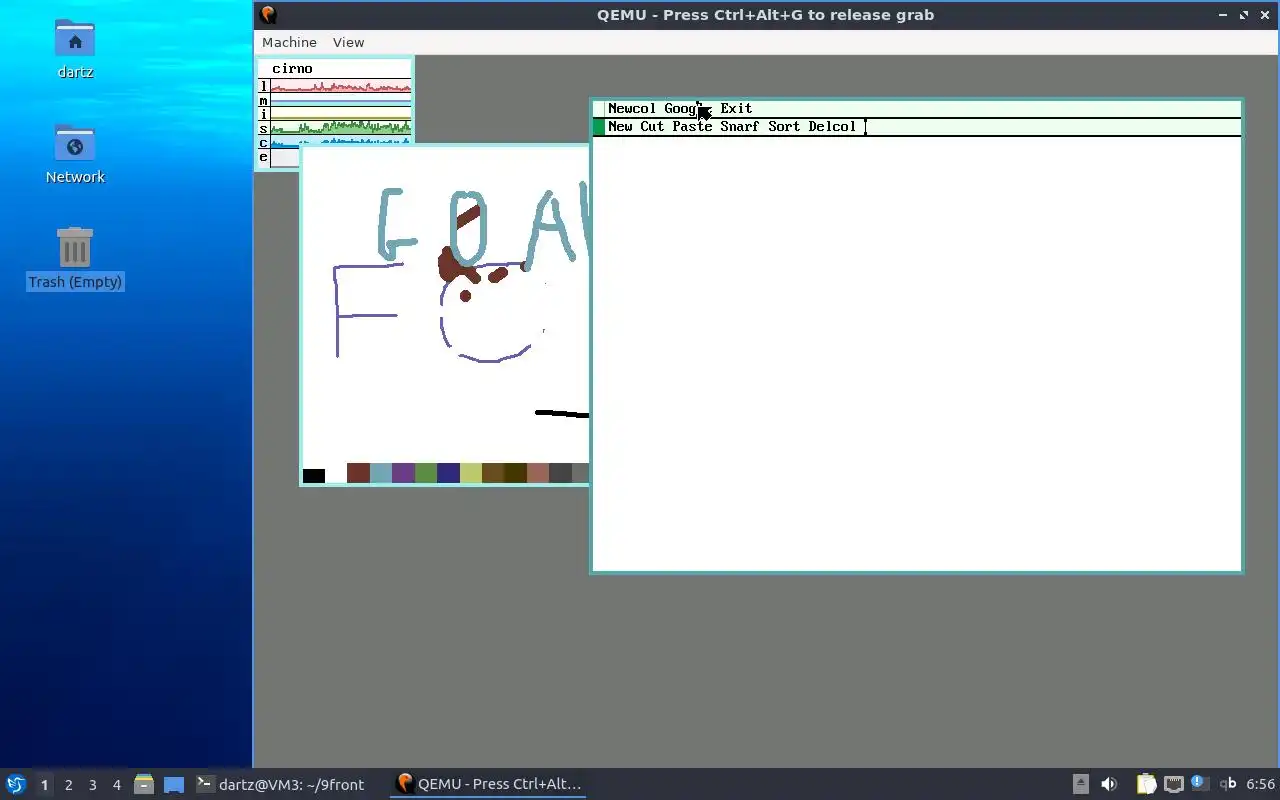Click Exit in the acme top tag
Screen dimensions: 1280x800
[x=736, y=108]
